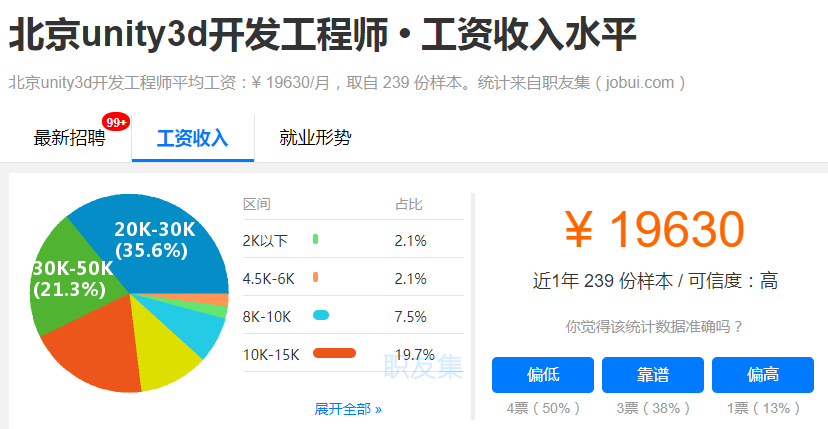The image size is (828, 429).
Task: Open the 最新招聘 tab
Action: (x=70, y=138)
